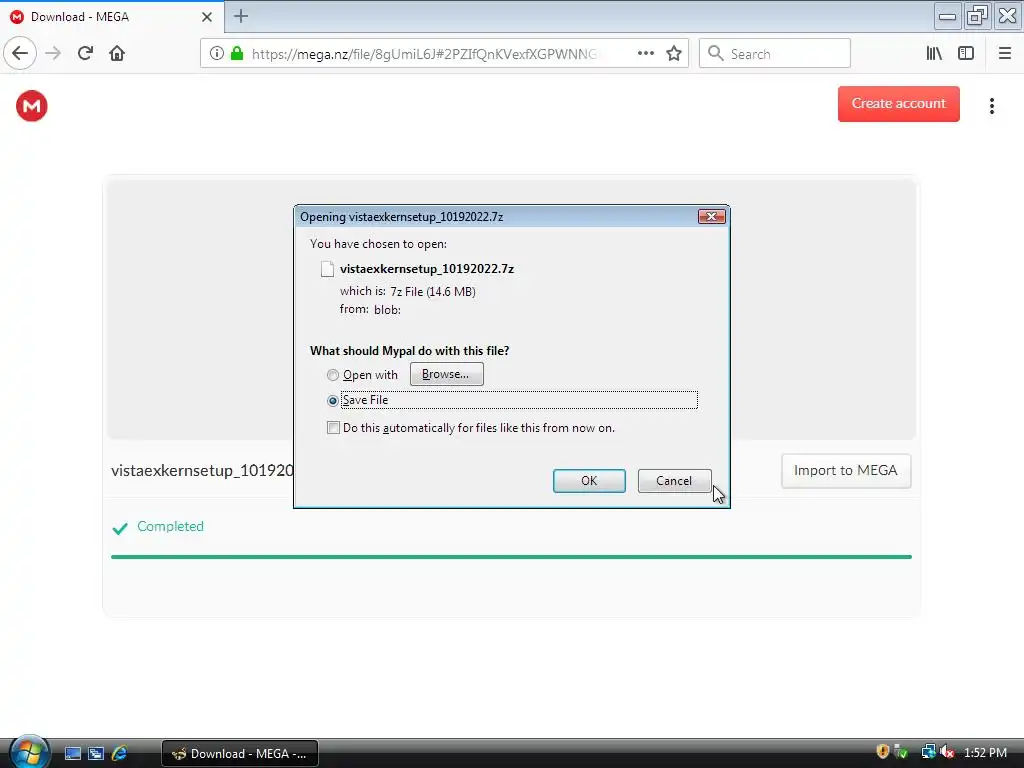Click Download - MEGA taskbar button
Image resolution: width=1024 pixels, height=768 pixels.
click(x=240, y=754)
